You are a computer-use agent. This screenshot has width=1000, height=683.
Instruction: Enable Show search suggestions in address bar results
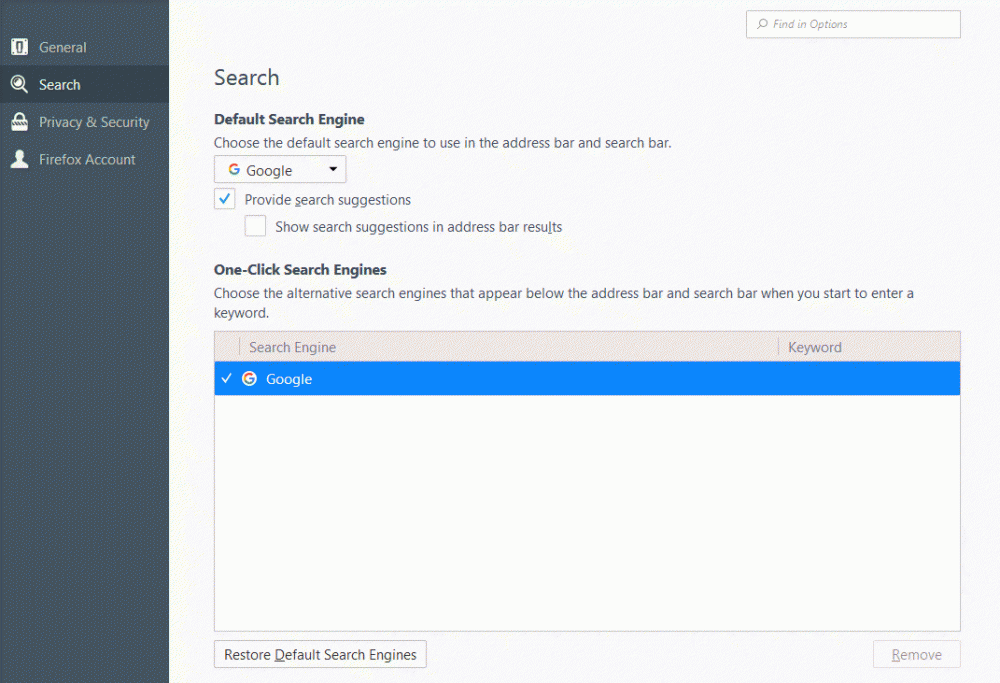click(x=256, y=227)
